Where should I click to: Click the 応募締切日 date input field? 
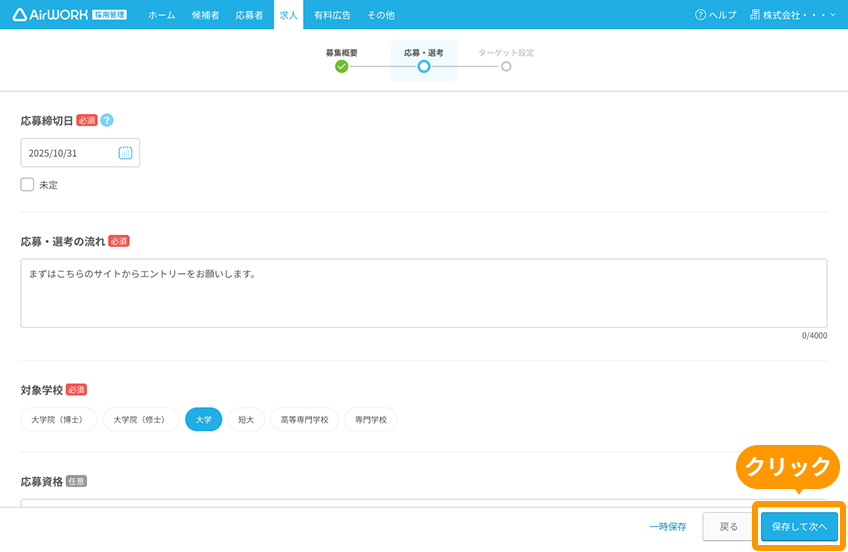coord(80,152)
